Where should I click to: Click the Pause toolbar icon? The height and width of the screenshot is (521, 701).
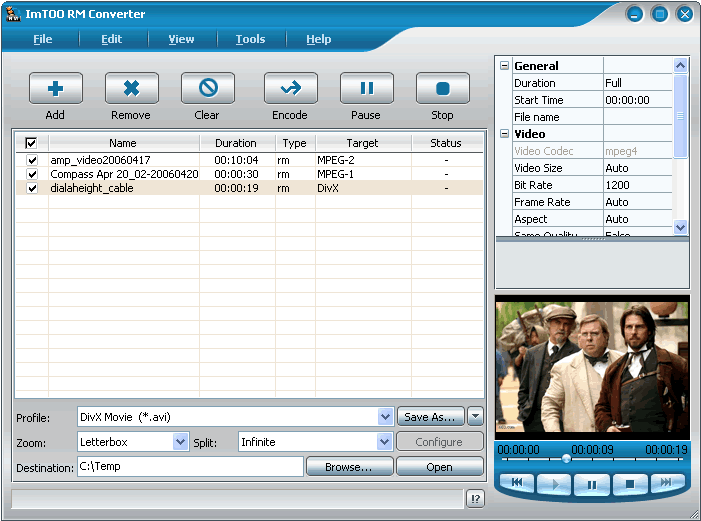coord(366,89)
